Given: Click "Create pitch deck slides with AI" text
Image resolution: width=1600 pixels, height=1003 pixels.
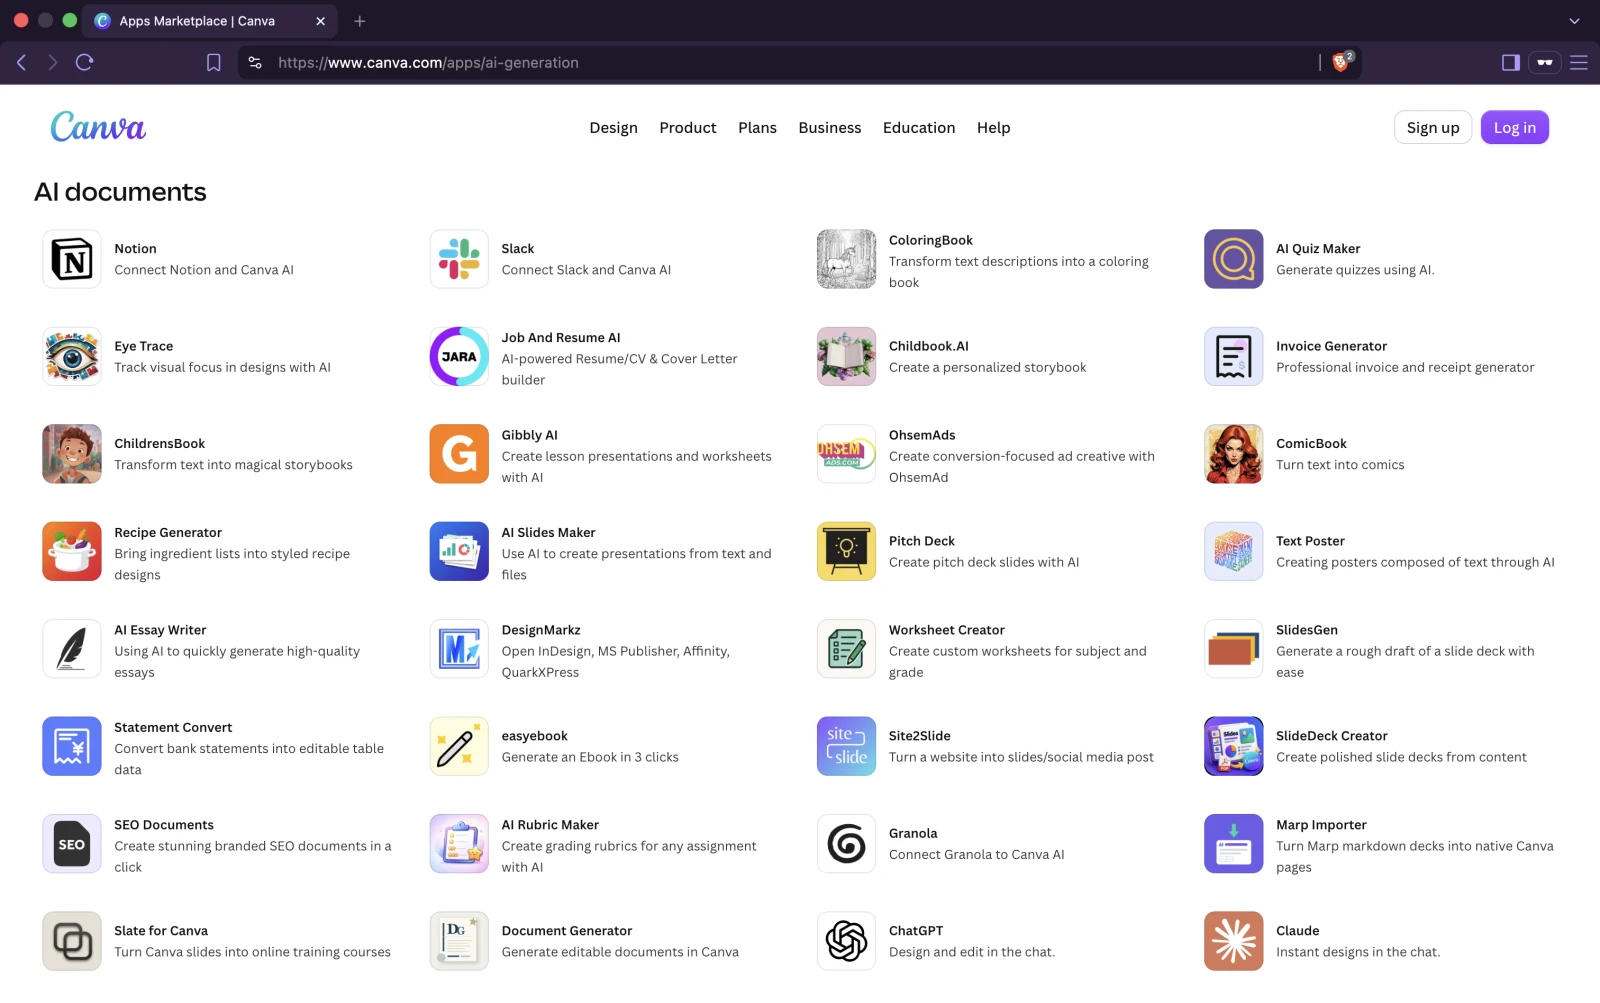Looking at the screenshot, I should (x=984, y=562).
